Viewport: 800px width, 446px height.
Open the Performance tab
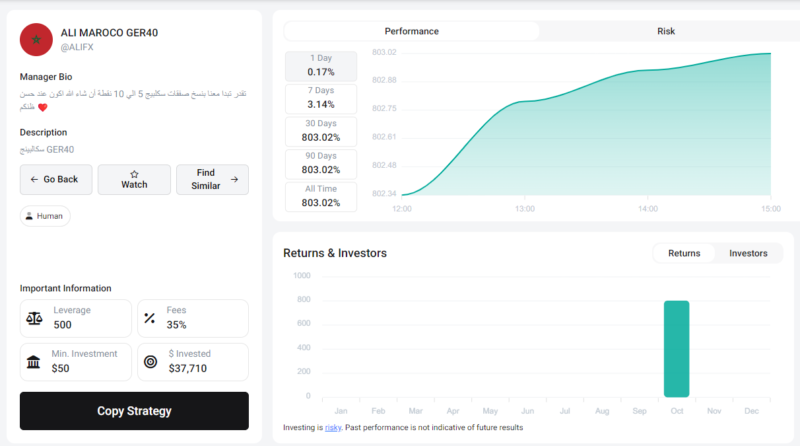point(412,31)
